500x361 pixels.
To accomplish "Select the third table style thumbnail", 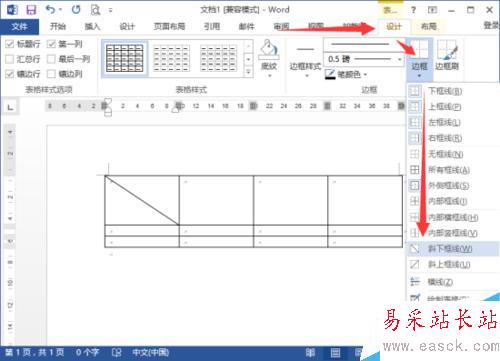I will coord(218,58).
